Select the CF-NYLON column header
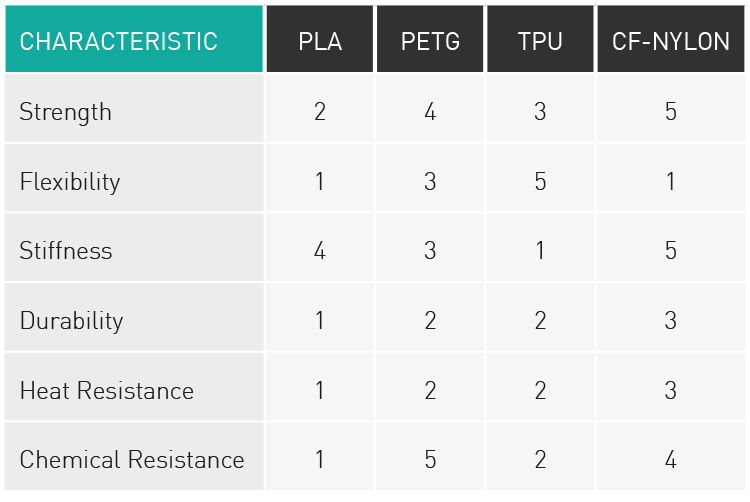750x502 pixels. [671, 39]
